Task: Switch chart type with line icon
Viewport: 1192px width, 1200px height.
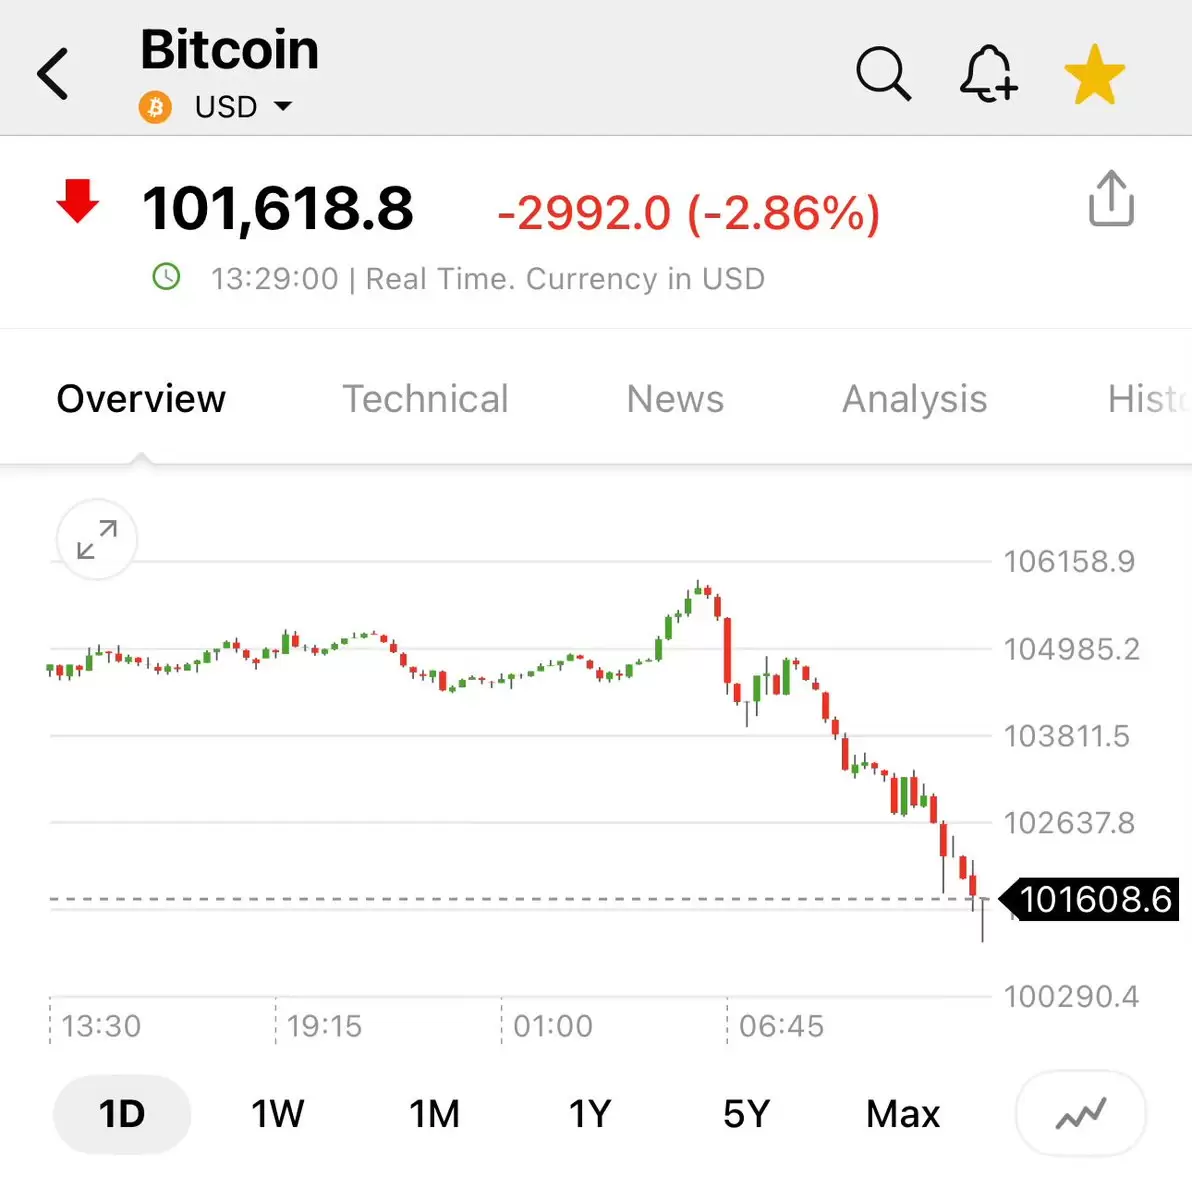Action: (1081, 1114)
